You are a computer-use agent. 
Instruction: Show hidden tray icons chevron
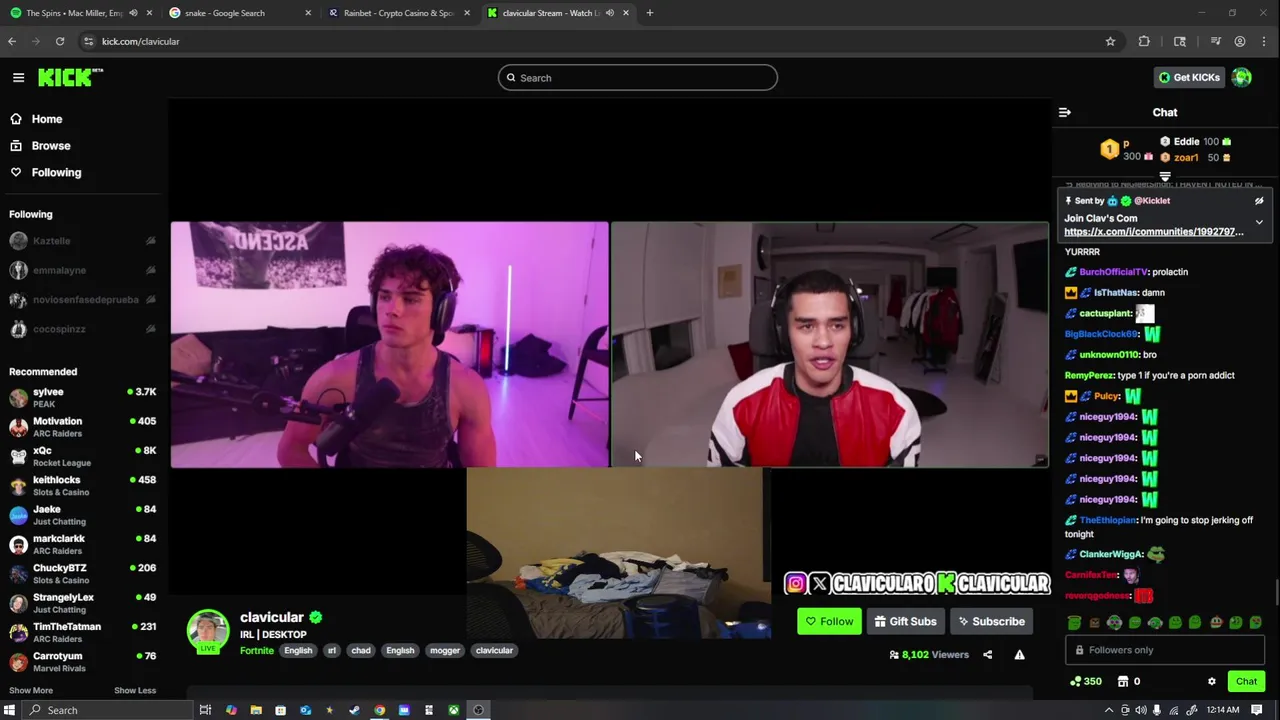(x=1108, y=710)
